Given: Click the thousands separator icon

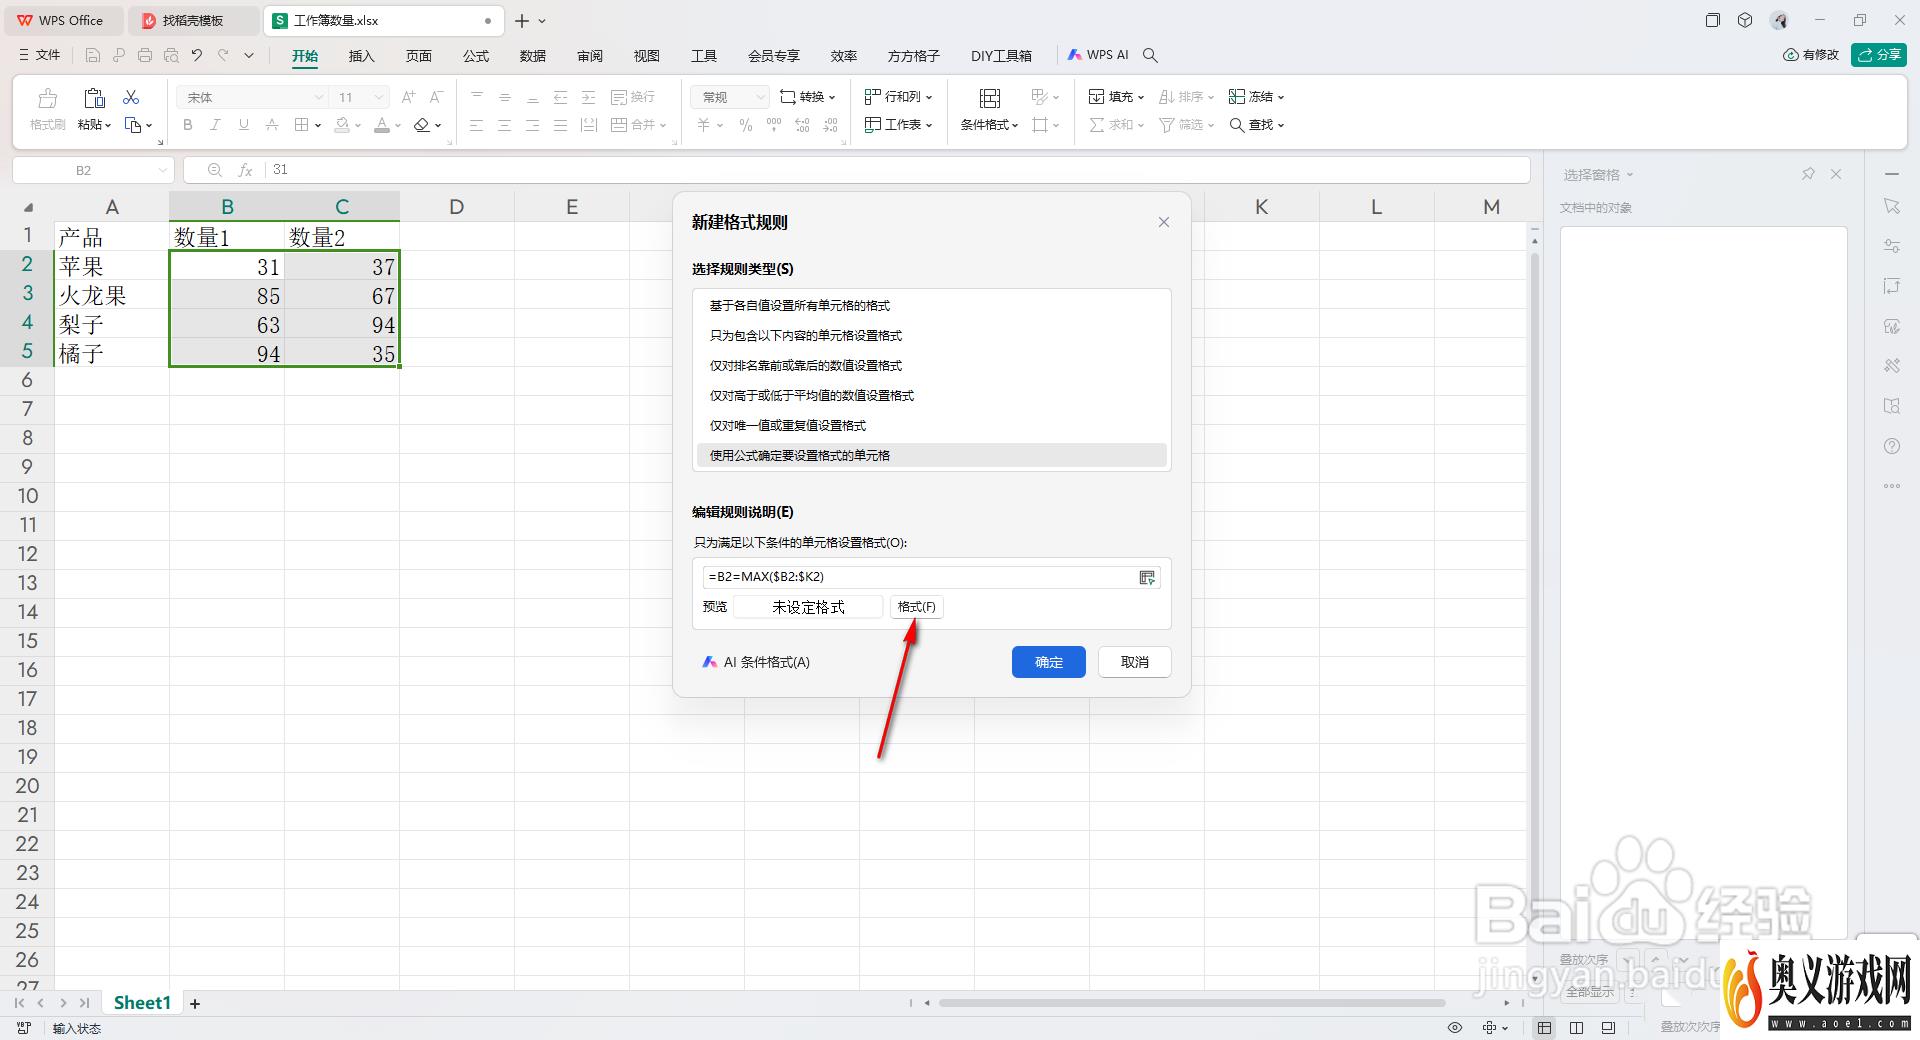Looking at the screenshot, I should [774, 125].
